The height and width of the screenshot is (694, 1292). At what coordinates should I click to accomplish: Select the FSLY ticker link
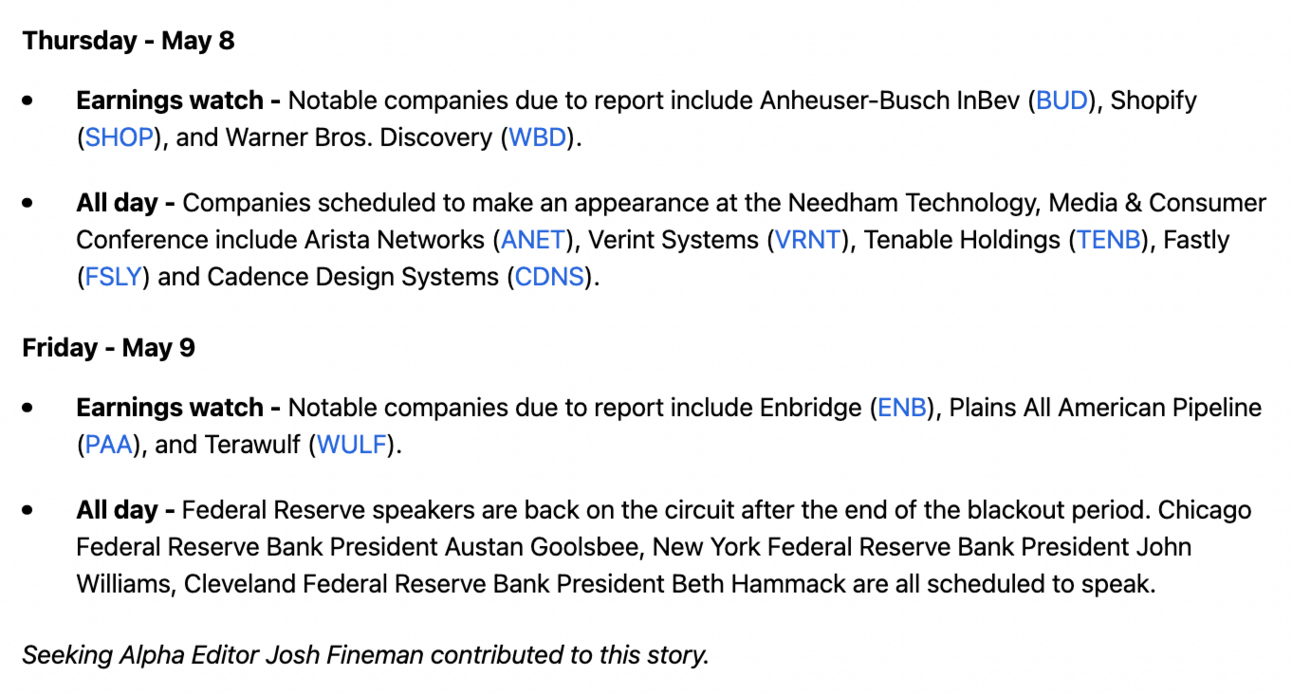click(x=113, y=277)
